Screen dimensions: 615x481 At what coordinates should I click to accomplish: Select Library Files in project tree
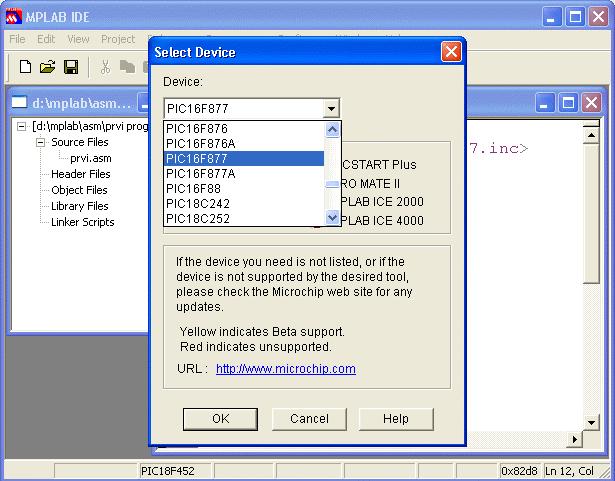coord(80,206)
